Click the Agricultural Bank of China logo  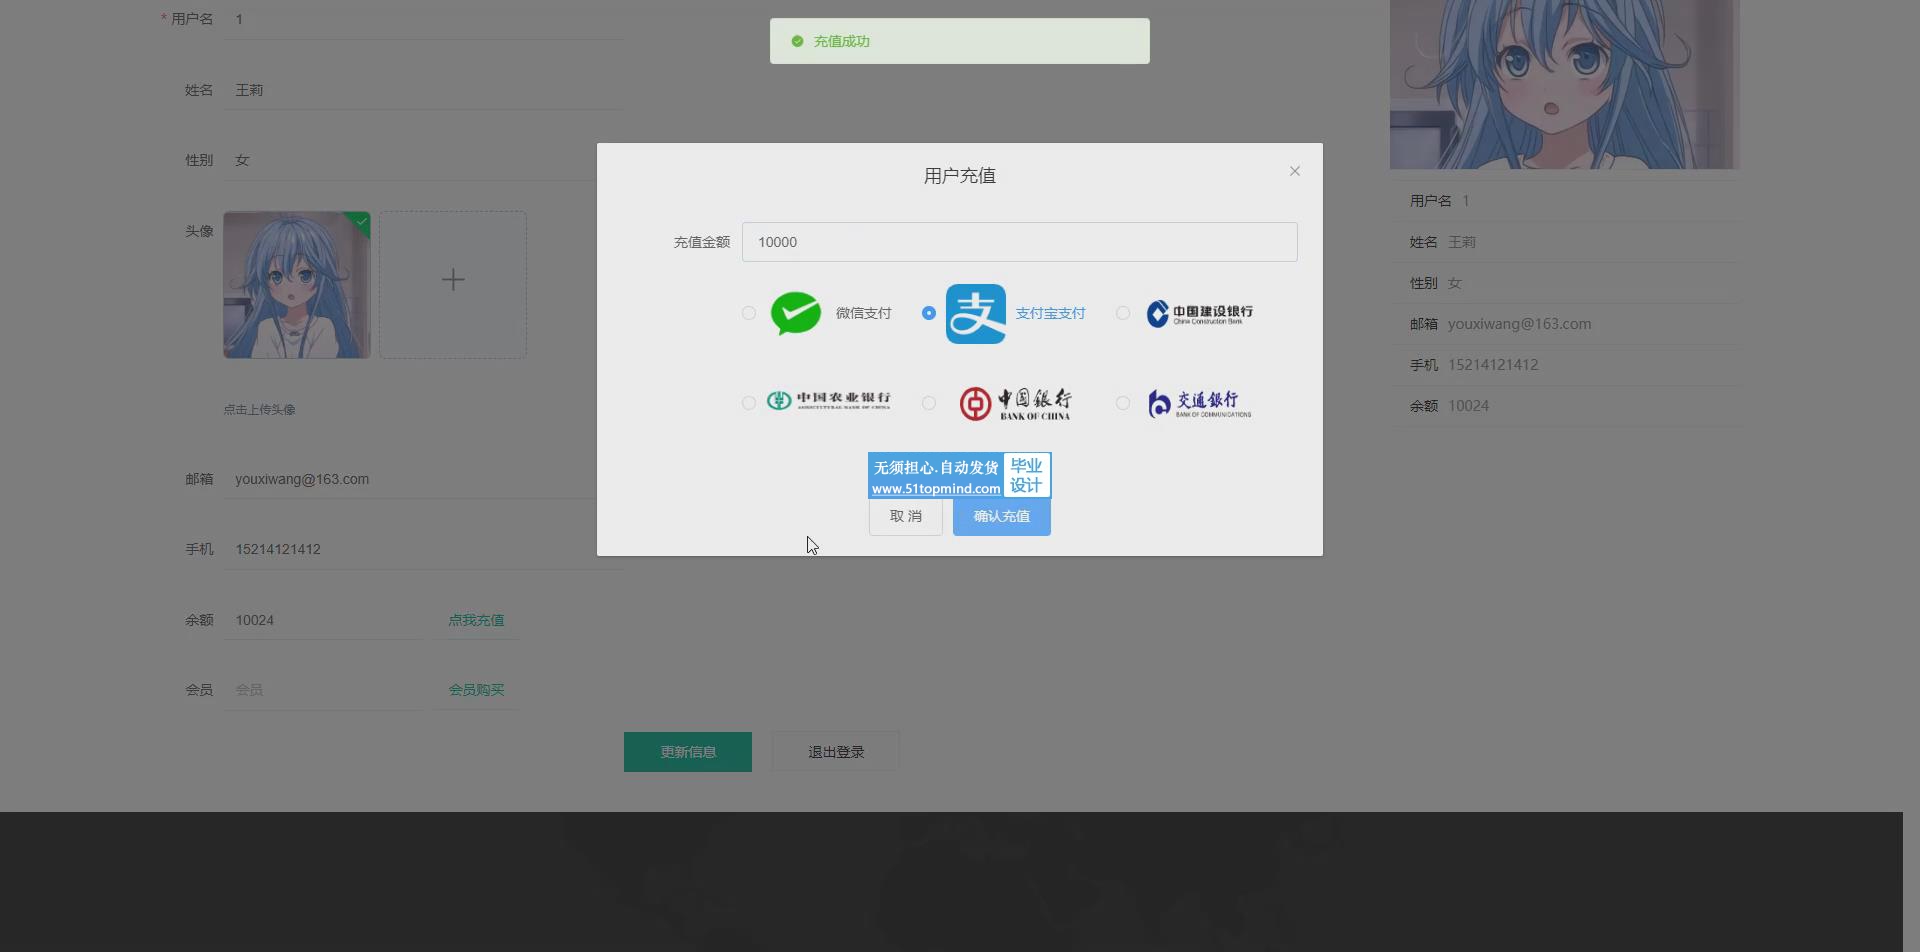pyautogui.click(x=828, y=401)
